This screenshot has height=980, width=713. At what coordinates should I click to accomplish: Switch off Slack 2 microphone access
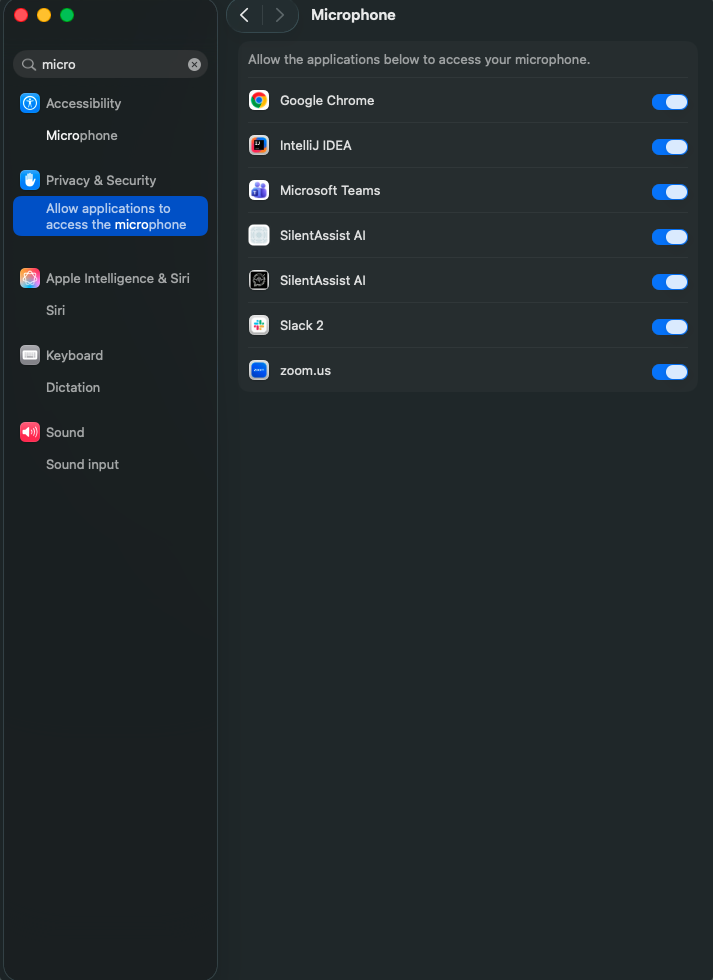click(x=669, y=327)
